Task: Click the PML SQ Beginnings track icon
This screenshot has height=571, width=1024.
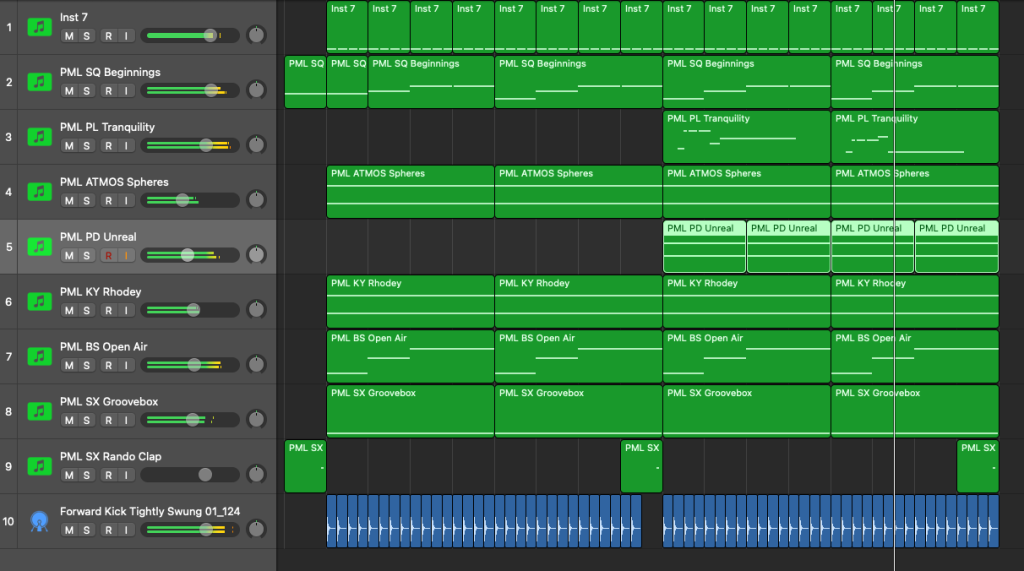Action: 40,81
